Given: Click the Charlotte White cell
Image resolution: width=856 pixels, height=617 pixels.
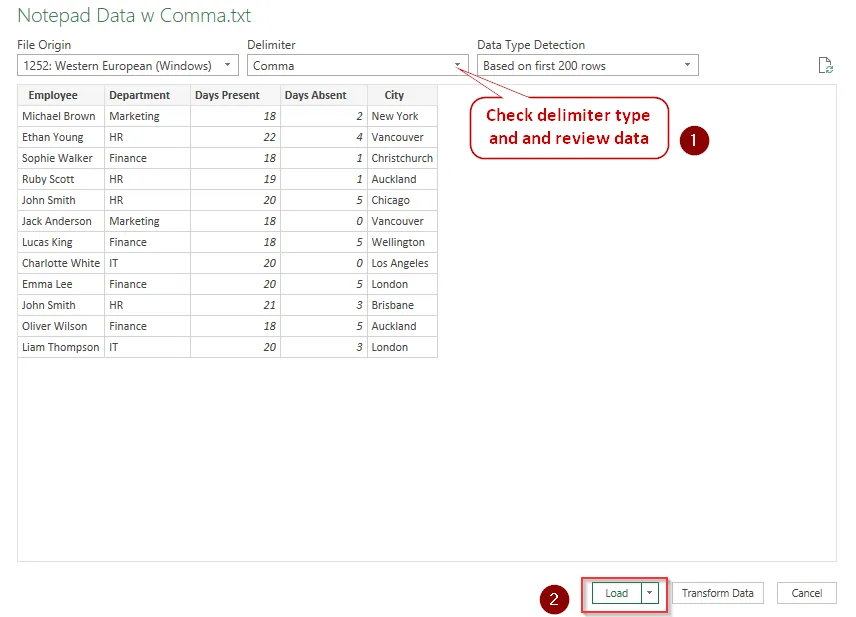Looking at the screenshot, I should coord(61,263).
